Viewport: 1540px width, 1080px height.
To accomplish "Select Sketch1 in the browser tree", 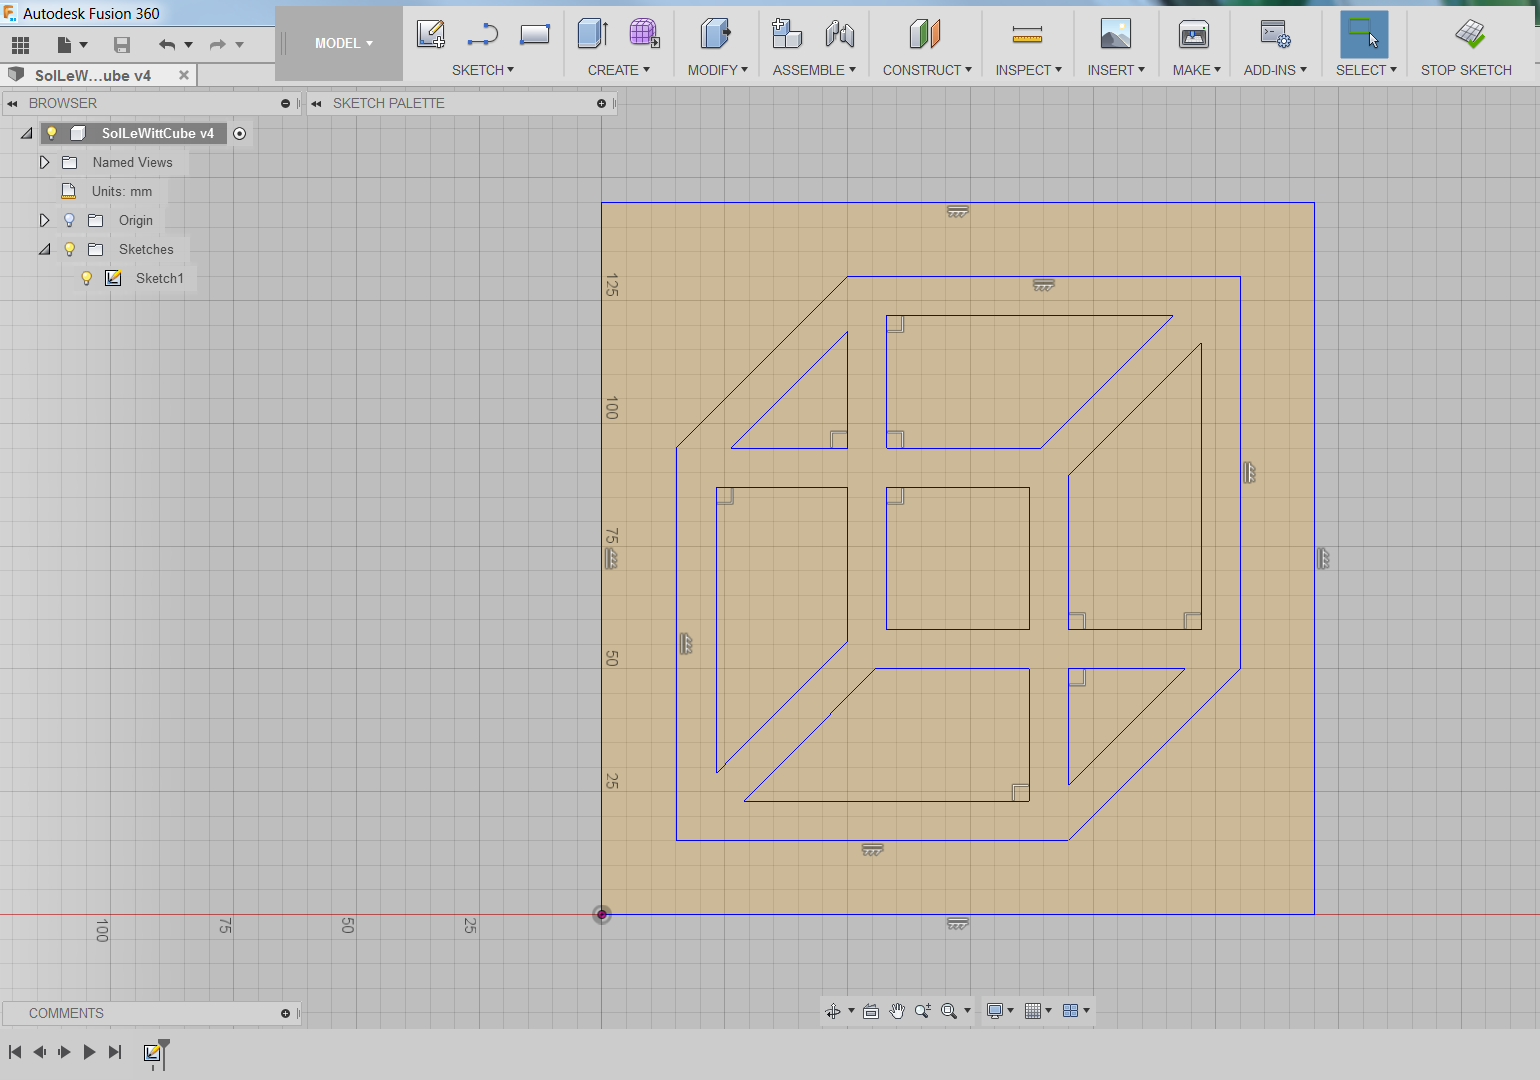I will [x=160, y=278].
